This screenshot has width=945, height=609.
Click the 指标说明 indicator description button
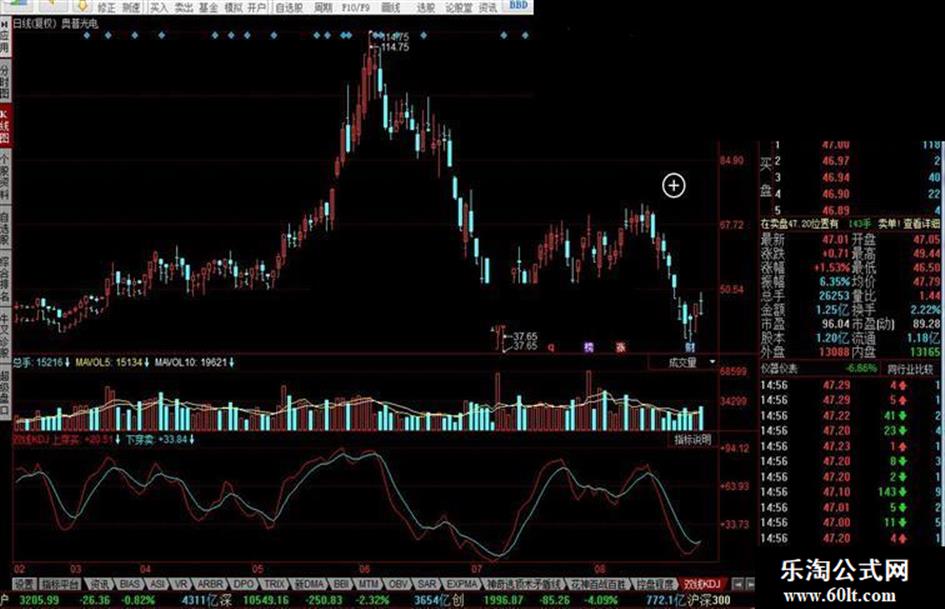(692, 440)
